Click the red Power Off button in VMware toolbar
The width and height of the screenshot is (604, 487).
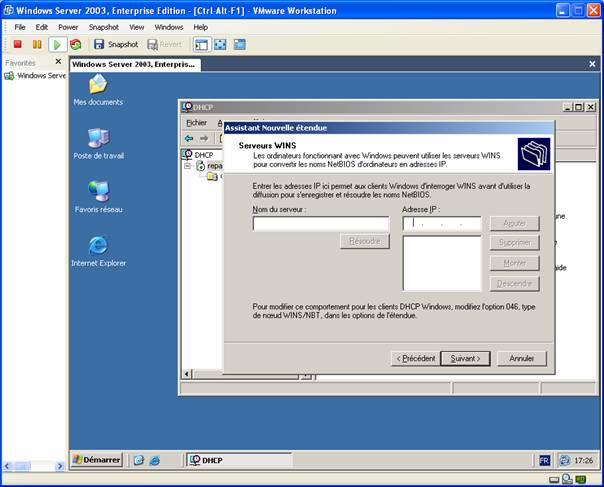tap(17, 44)
